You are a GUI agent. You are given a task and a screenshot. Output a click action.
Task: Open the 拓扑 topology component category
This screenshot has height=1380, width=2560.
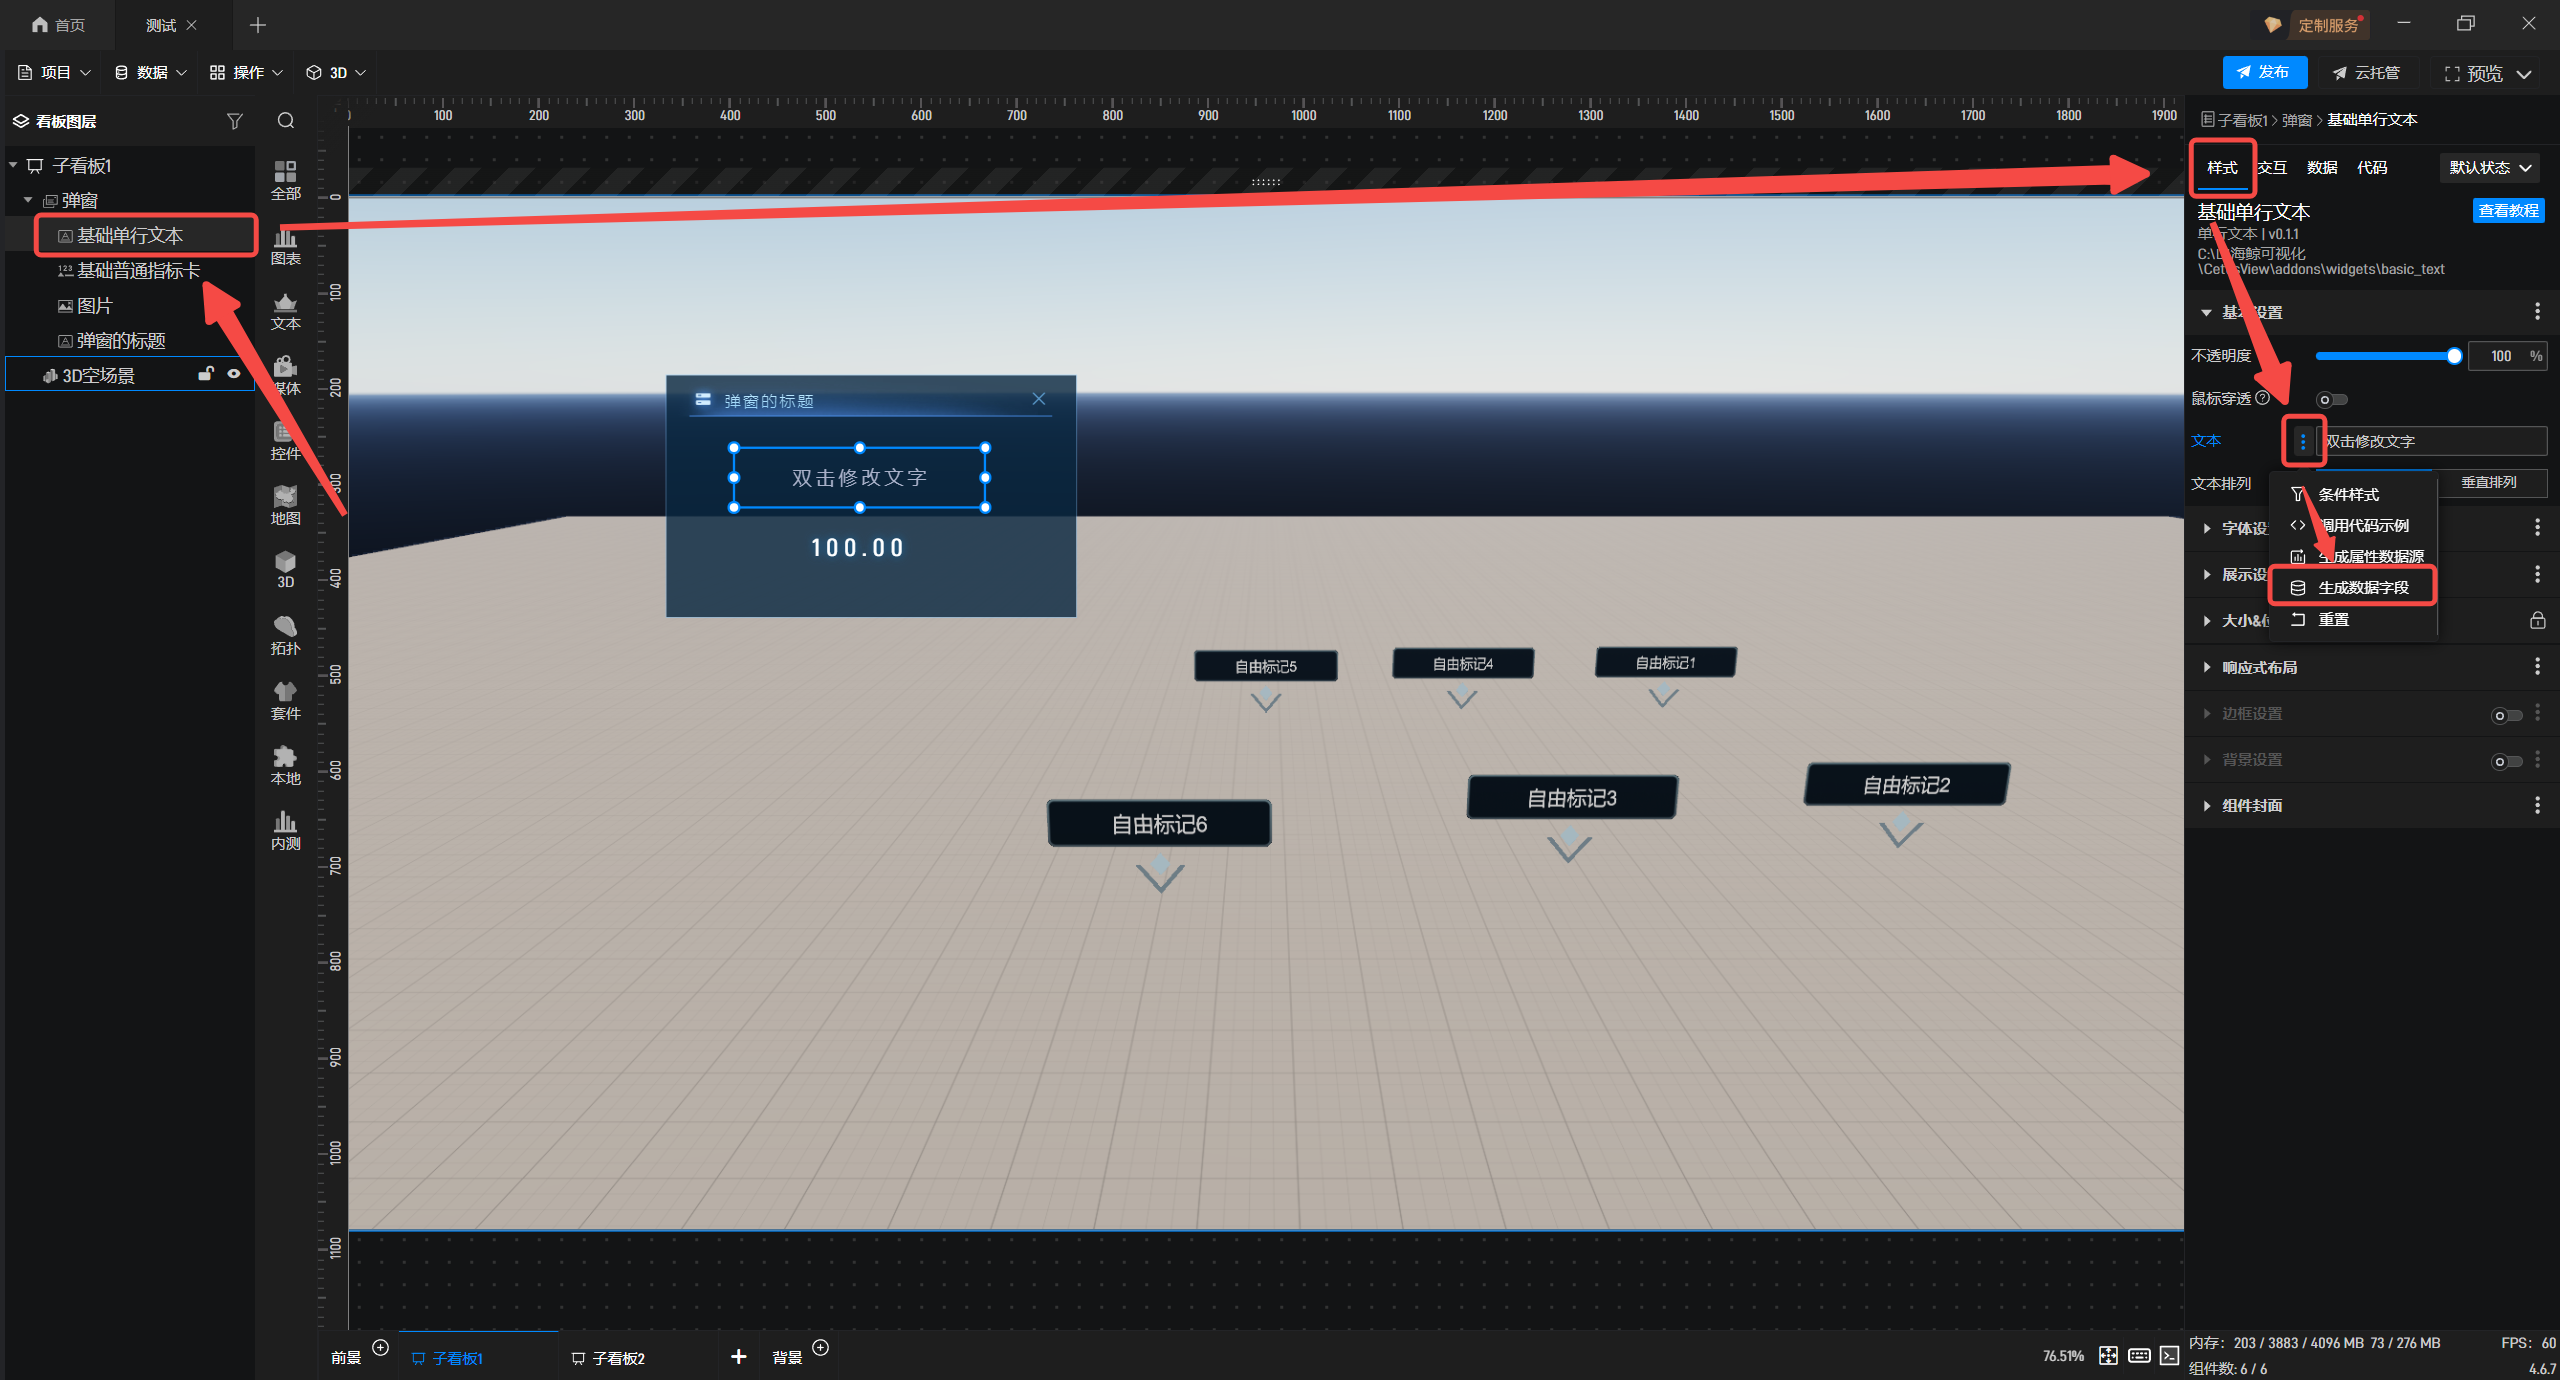click(285, 634)
